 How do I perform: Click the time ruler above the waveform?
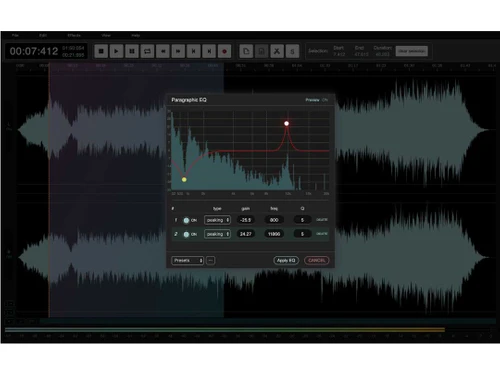coord(255,67)
